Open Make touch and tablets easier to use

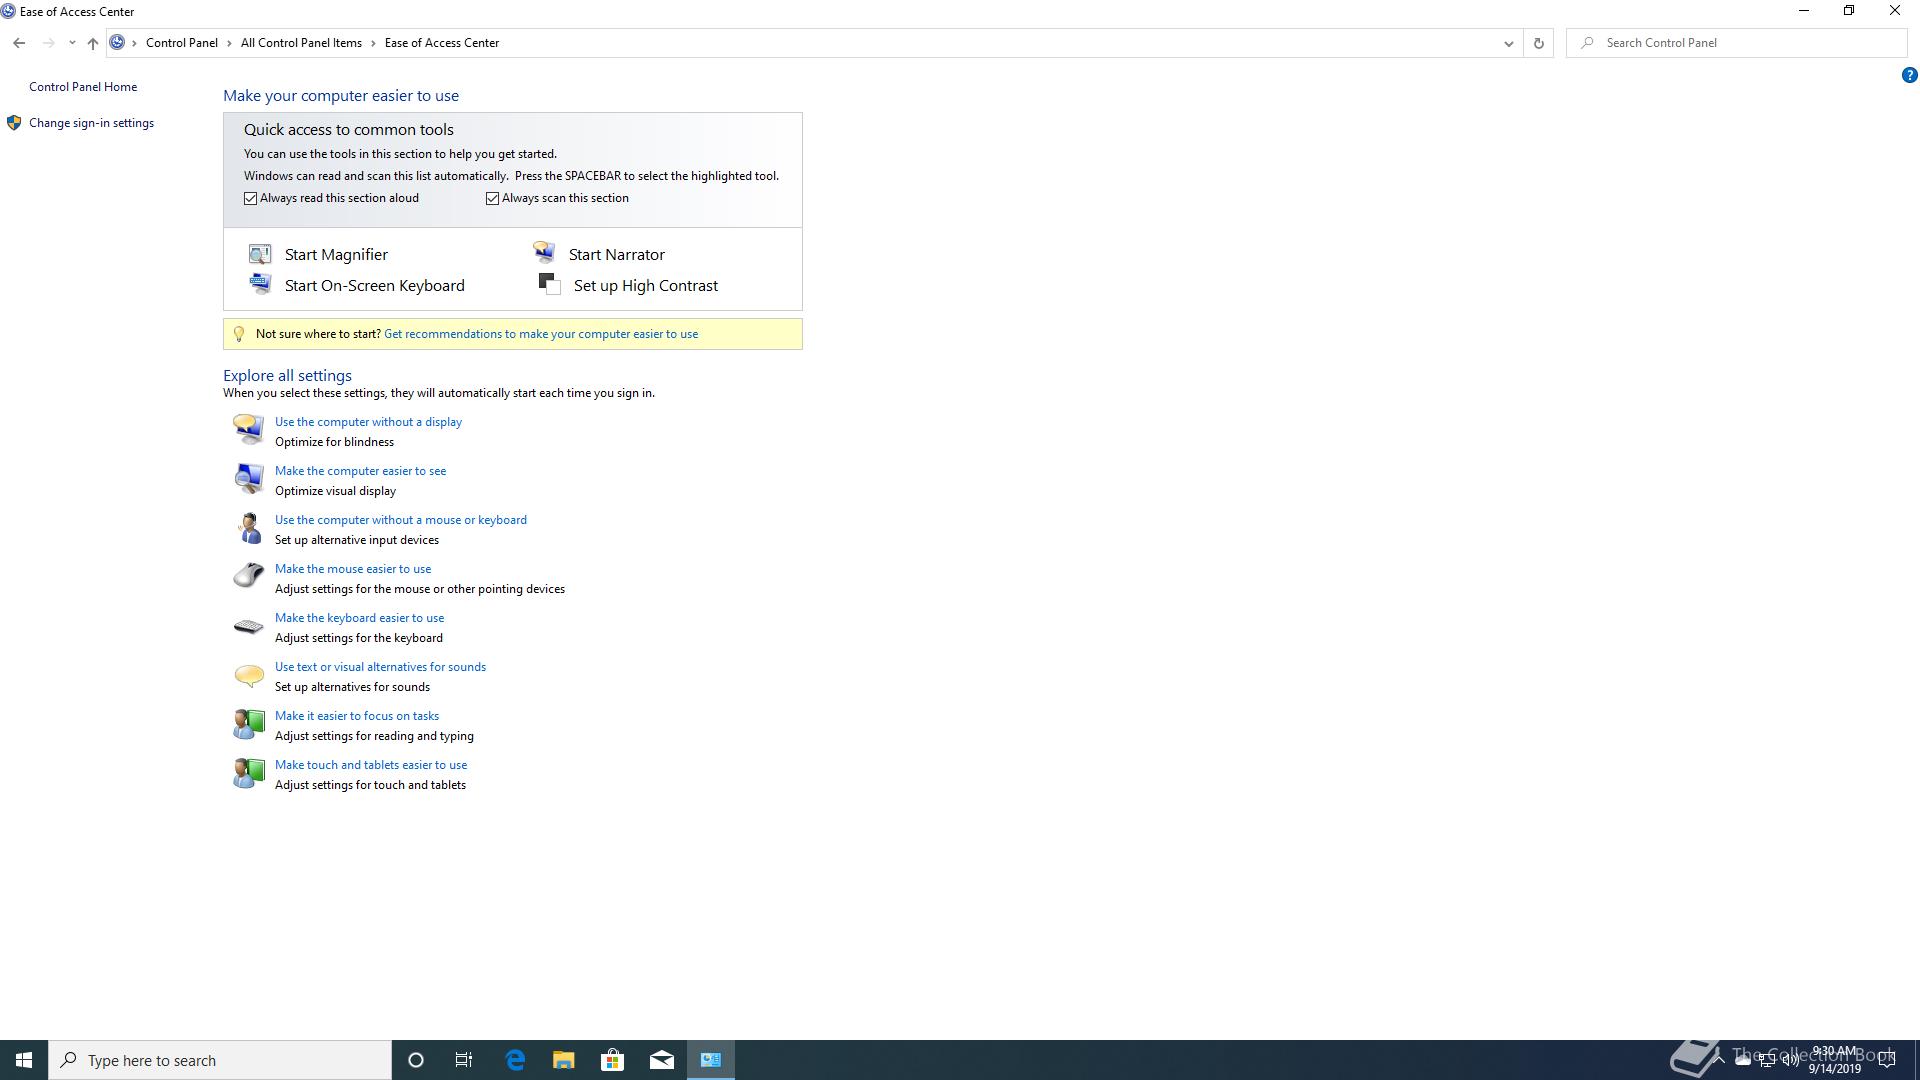click(x=371, y=765)
